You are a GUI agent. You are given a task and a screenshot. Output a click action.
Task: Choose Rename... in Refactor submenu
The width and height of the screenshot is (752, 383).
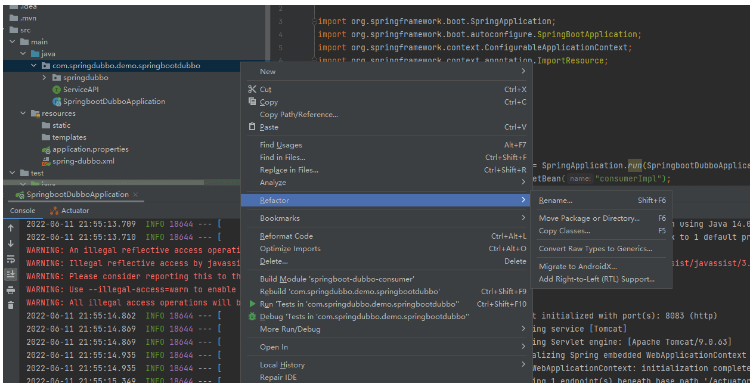click(555, 200)
